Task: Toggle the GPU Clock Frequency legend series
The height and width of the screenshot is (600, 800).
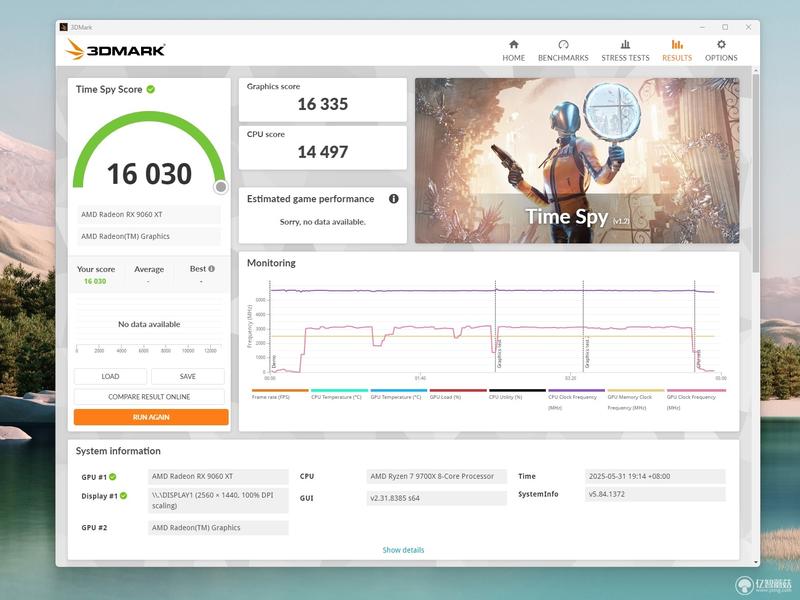Action: (696, 400)
